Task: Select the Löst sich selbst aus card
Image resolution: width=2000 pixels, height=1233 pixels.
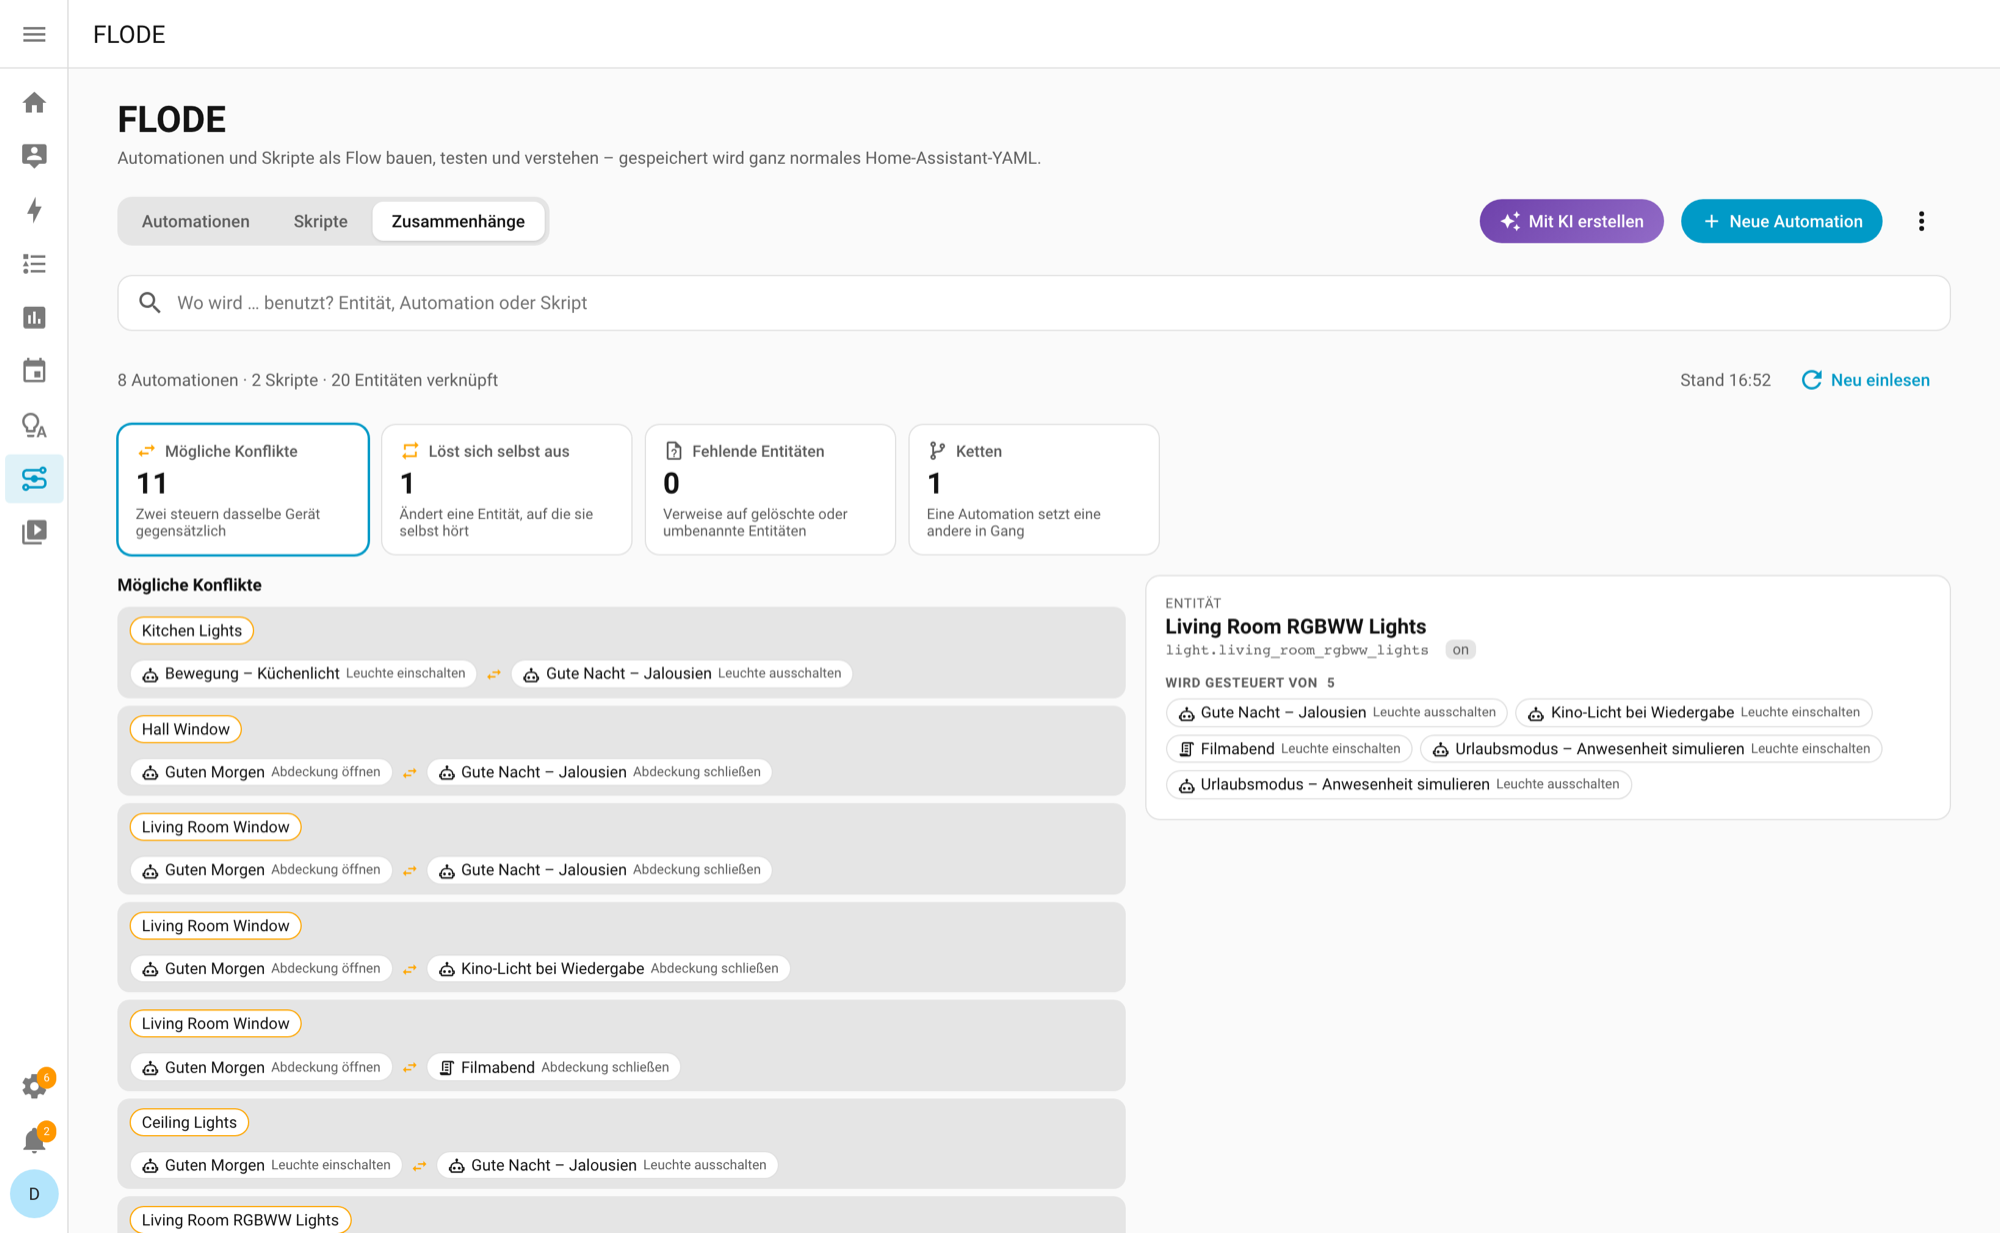Action: [x=507, y=489]
